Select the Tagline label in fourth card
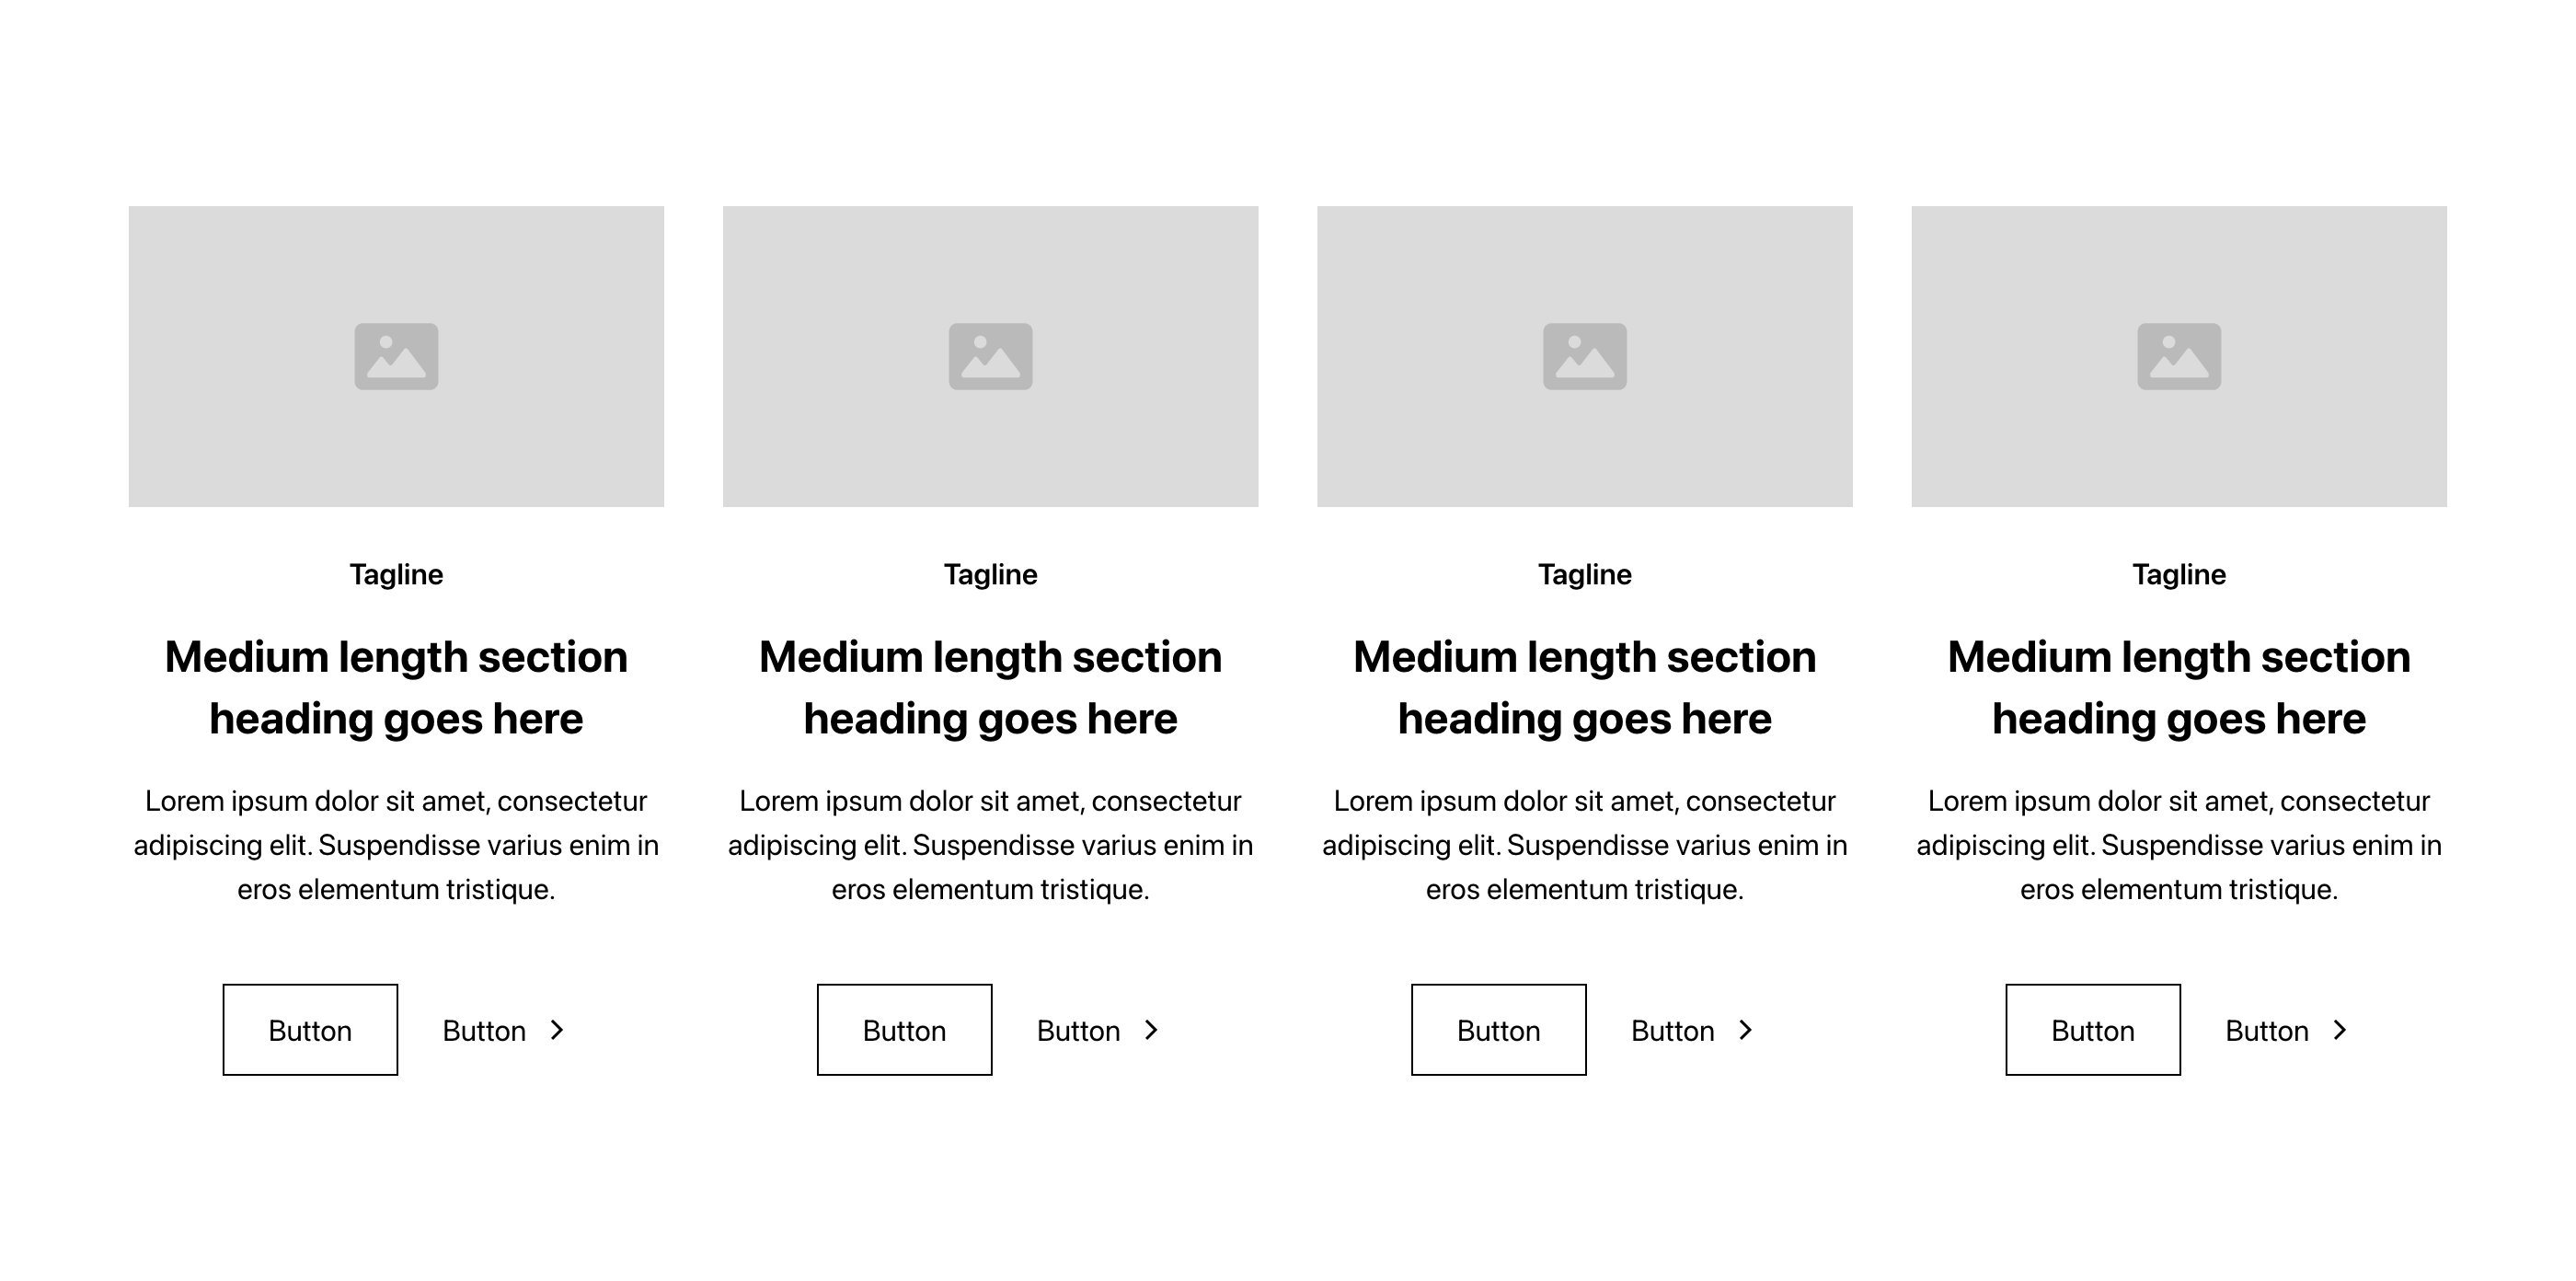Screen dimensions: 2576x1281 tap(2179, 575)
